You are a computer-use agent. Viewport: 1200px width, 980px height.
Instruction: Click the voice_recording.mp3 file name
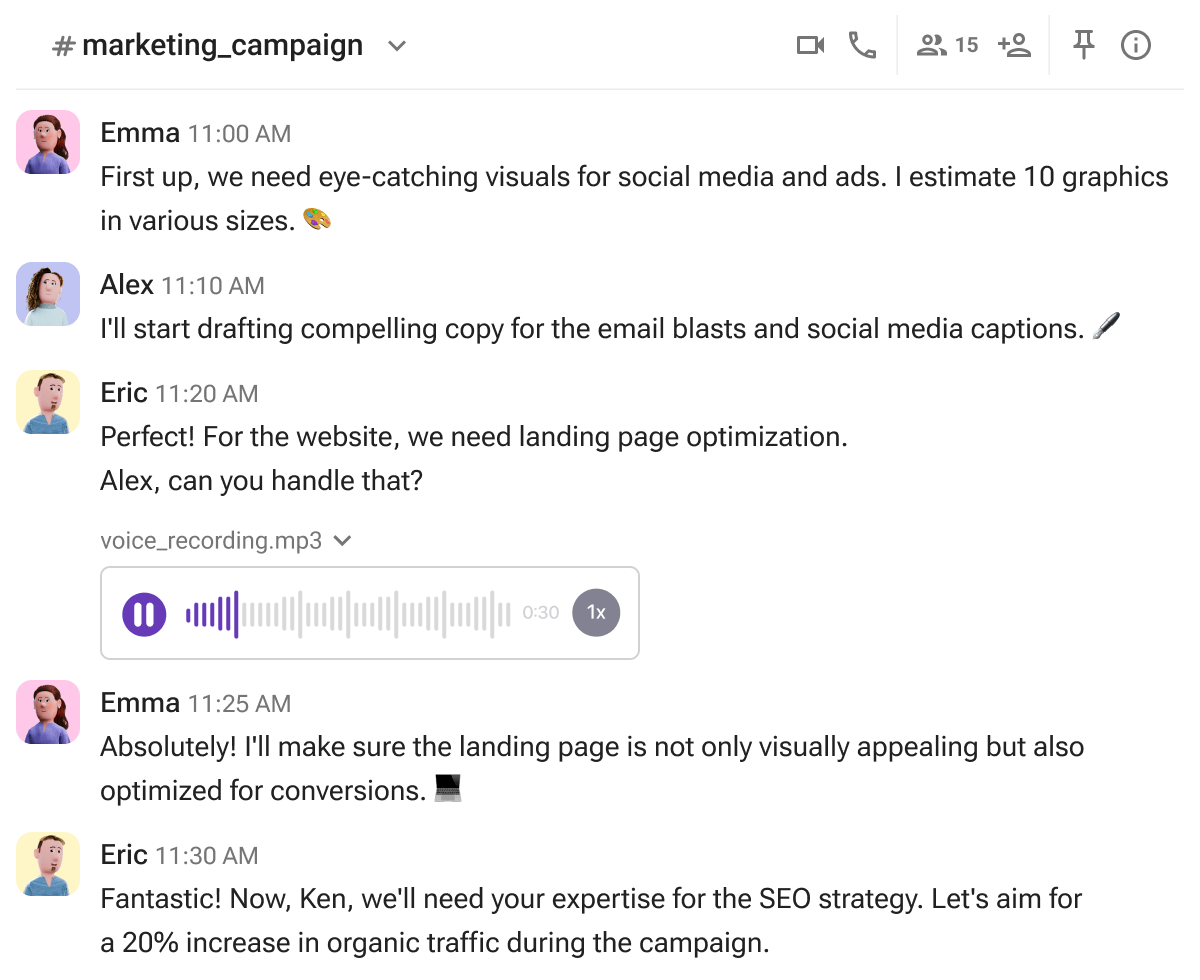coord(211,541)
